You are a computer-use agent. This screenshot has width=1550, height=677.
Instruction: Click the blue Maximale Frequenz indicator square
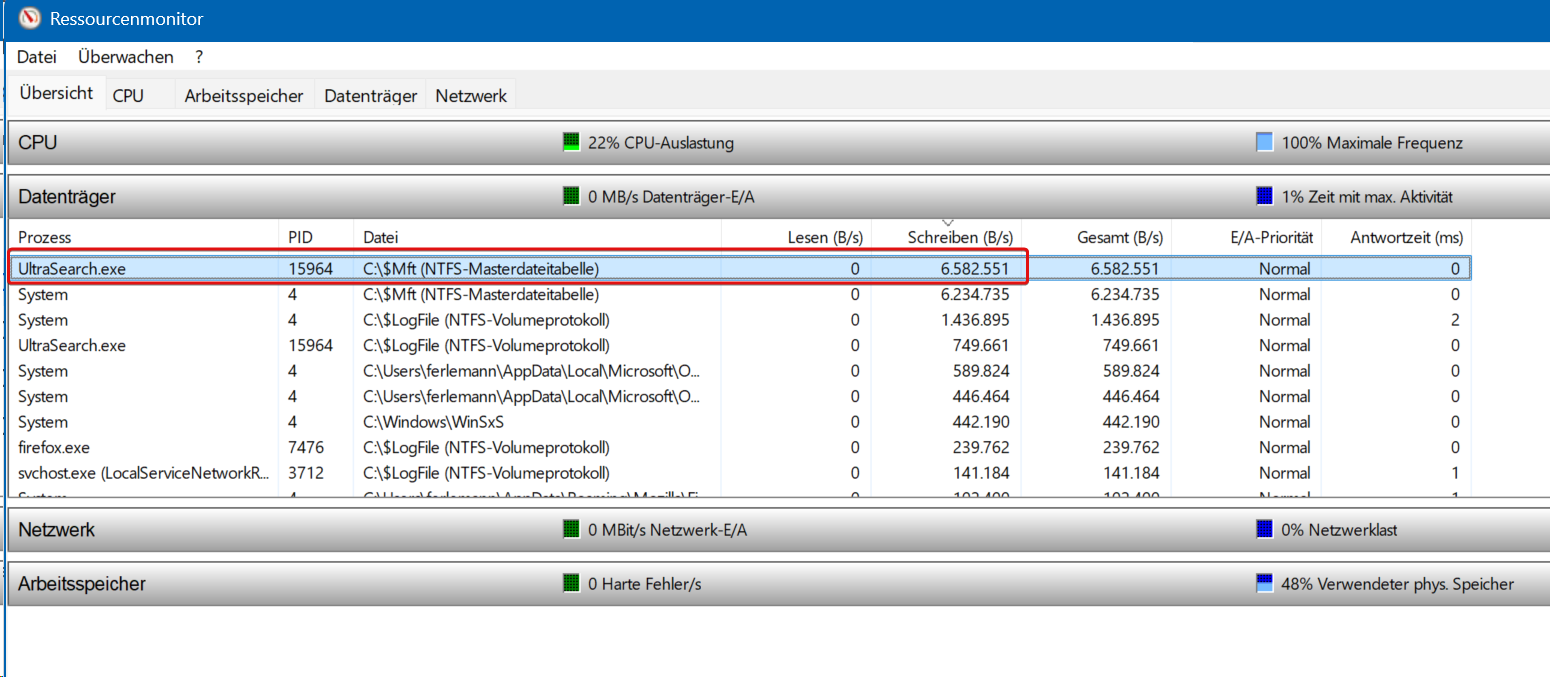(x=1264, y=143)
